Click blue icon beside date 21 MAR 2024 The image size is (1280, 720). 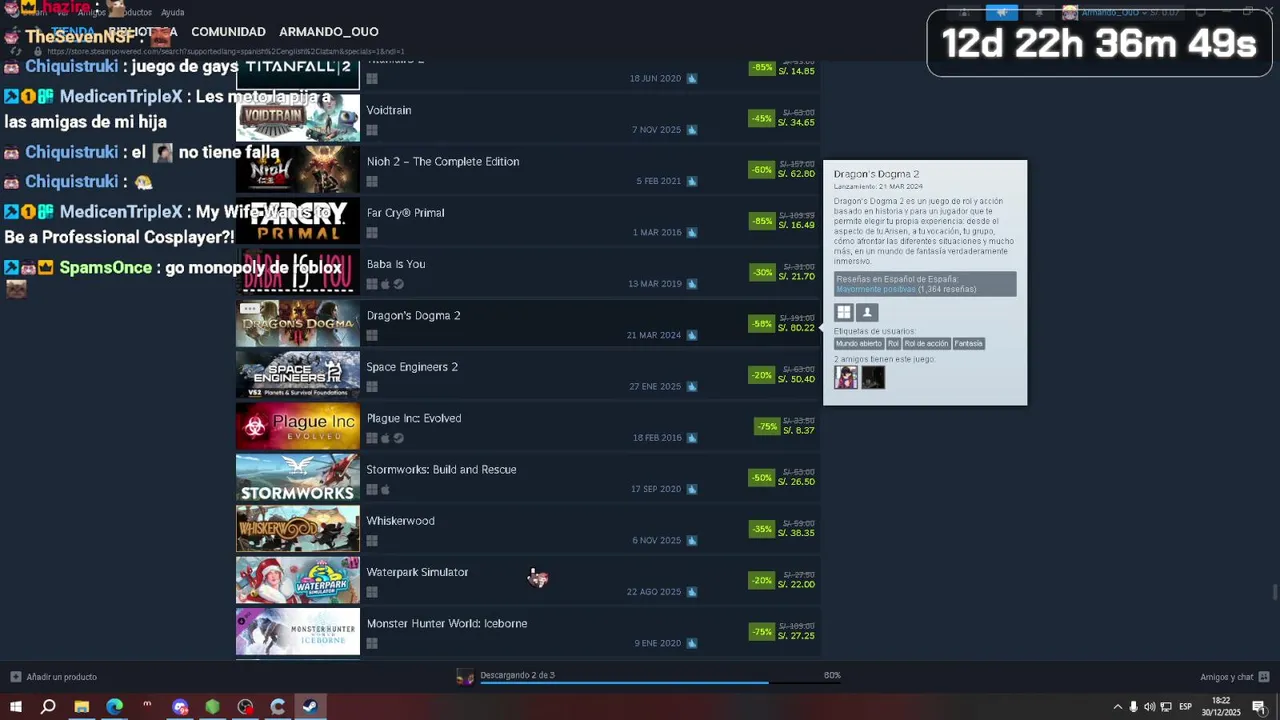(x=692, y=335)
